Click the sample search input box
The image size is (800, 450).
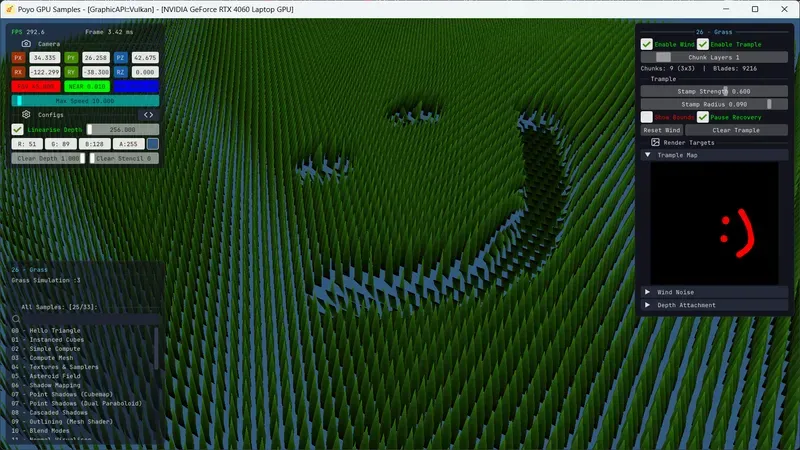point(90,319)
